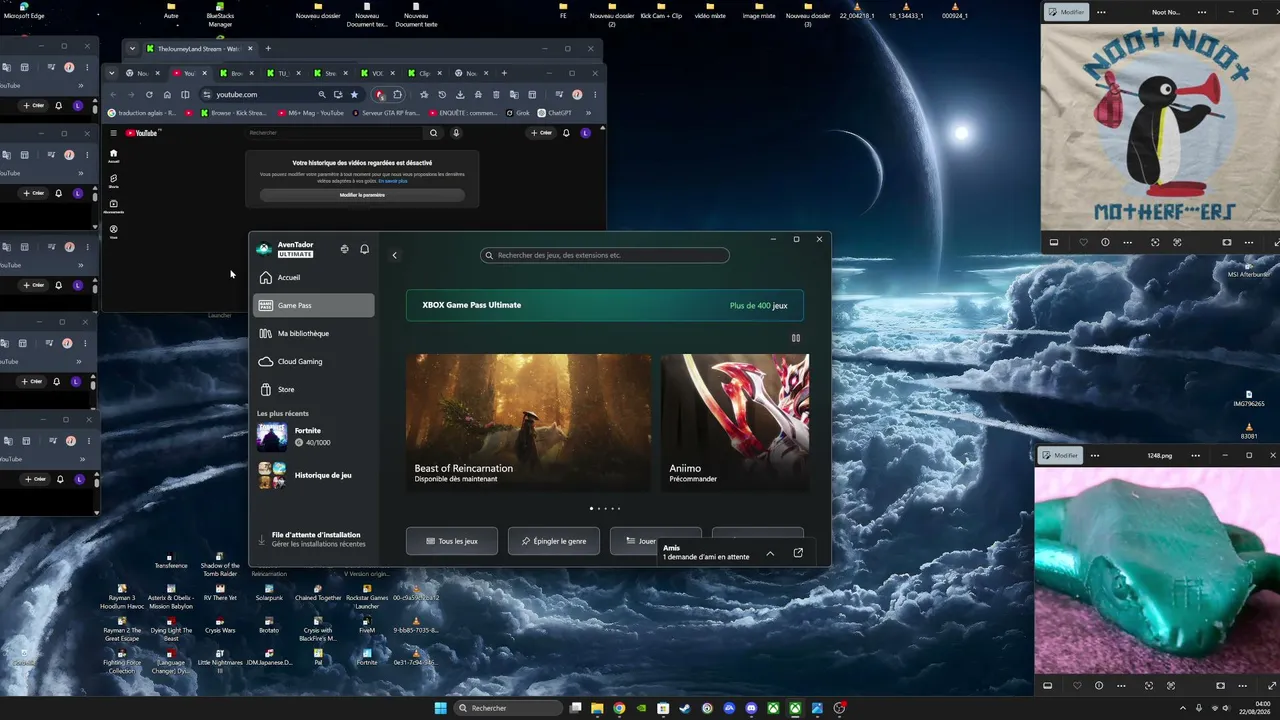Screen dimensions: 1280x720
Task: Open the tab list dropdown in the YouTube browser window
Action: click(x=113, y=73)
